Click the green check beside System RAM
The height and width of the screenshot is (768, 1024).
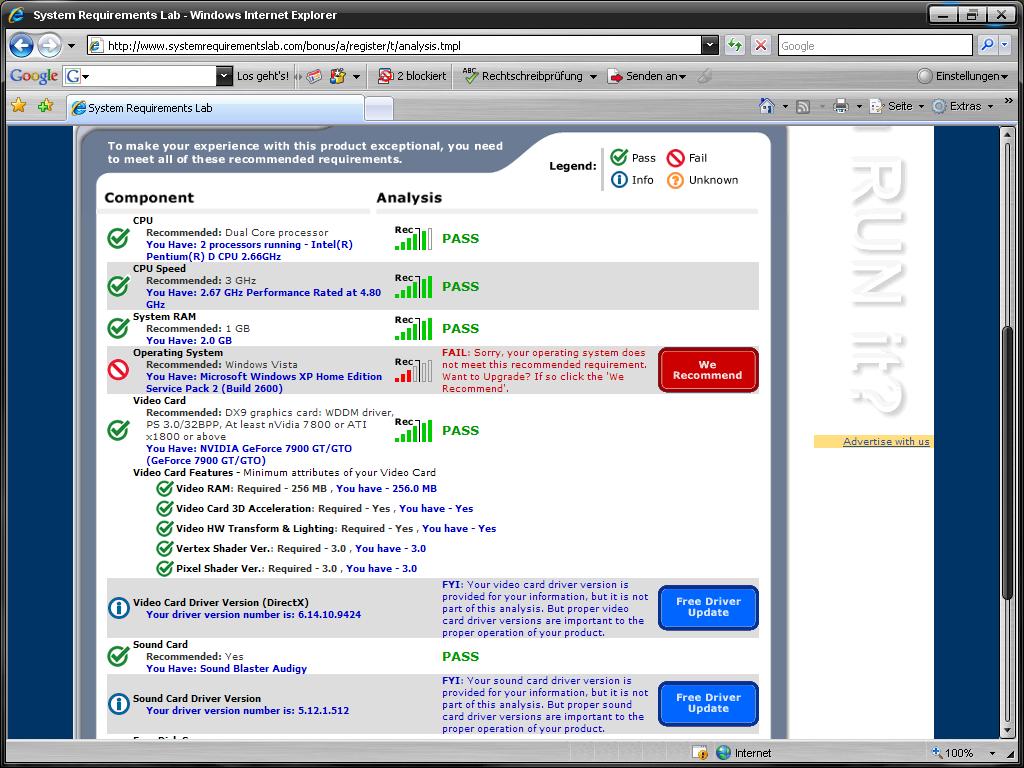point(118,328)
